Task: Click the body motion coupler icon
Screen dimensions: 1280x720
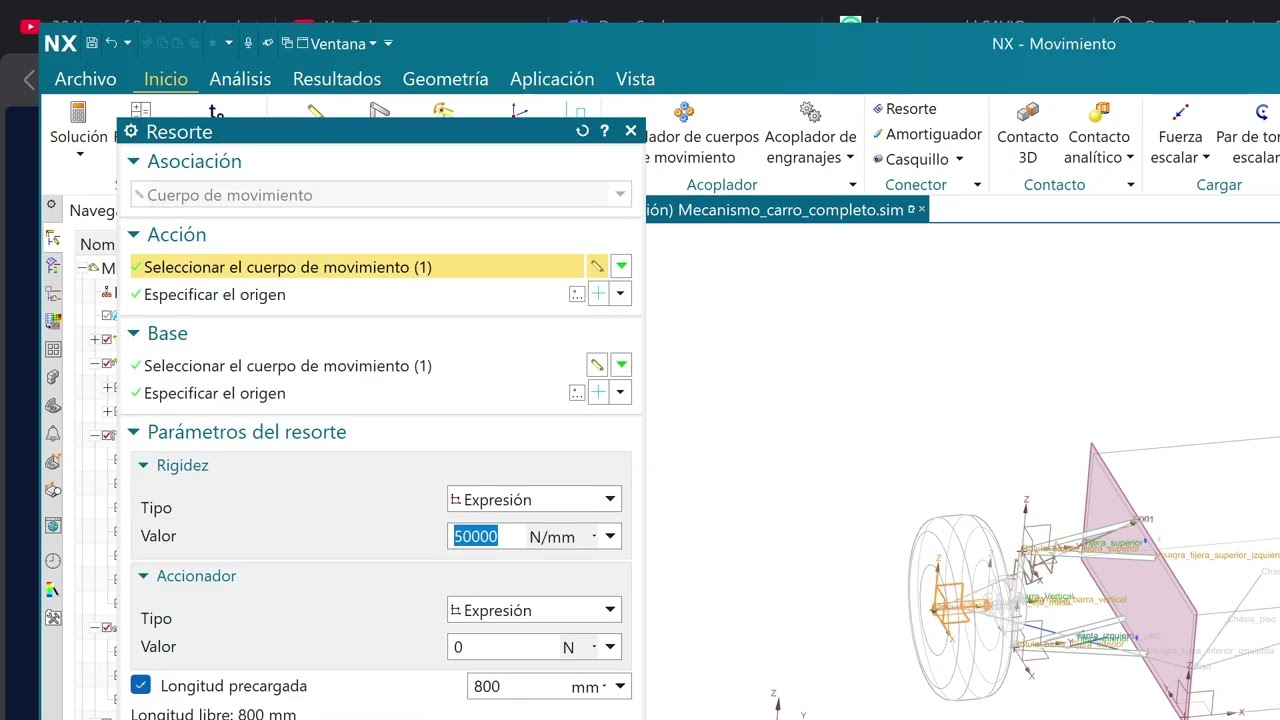Action: click(684, 112)
